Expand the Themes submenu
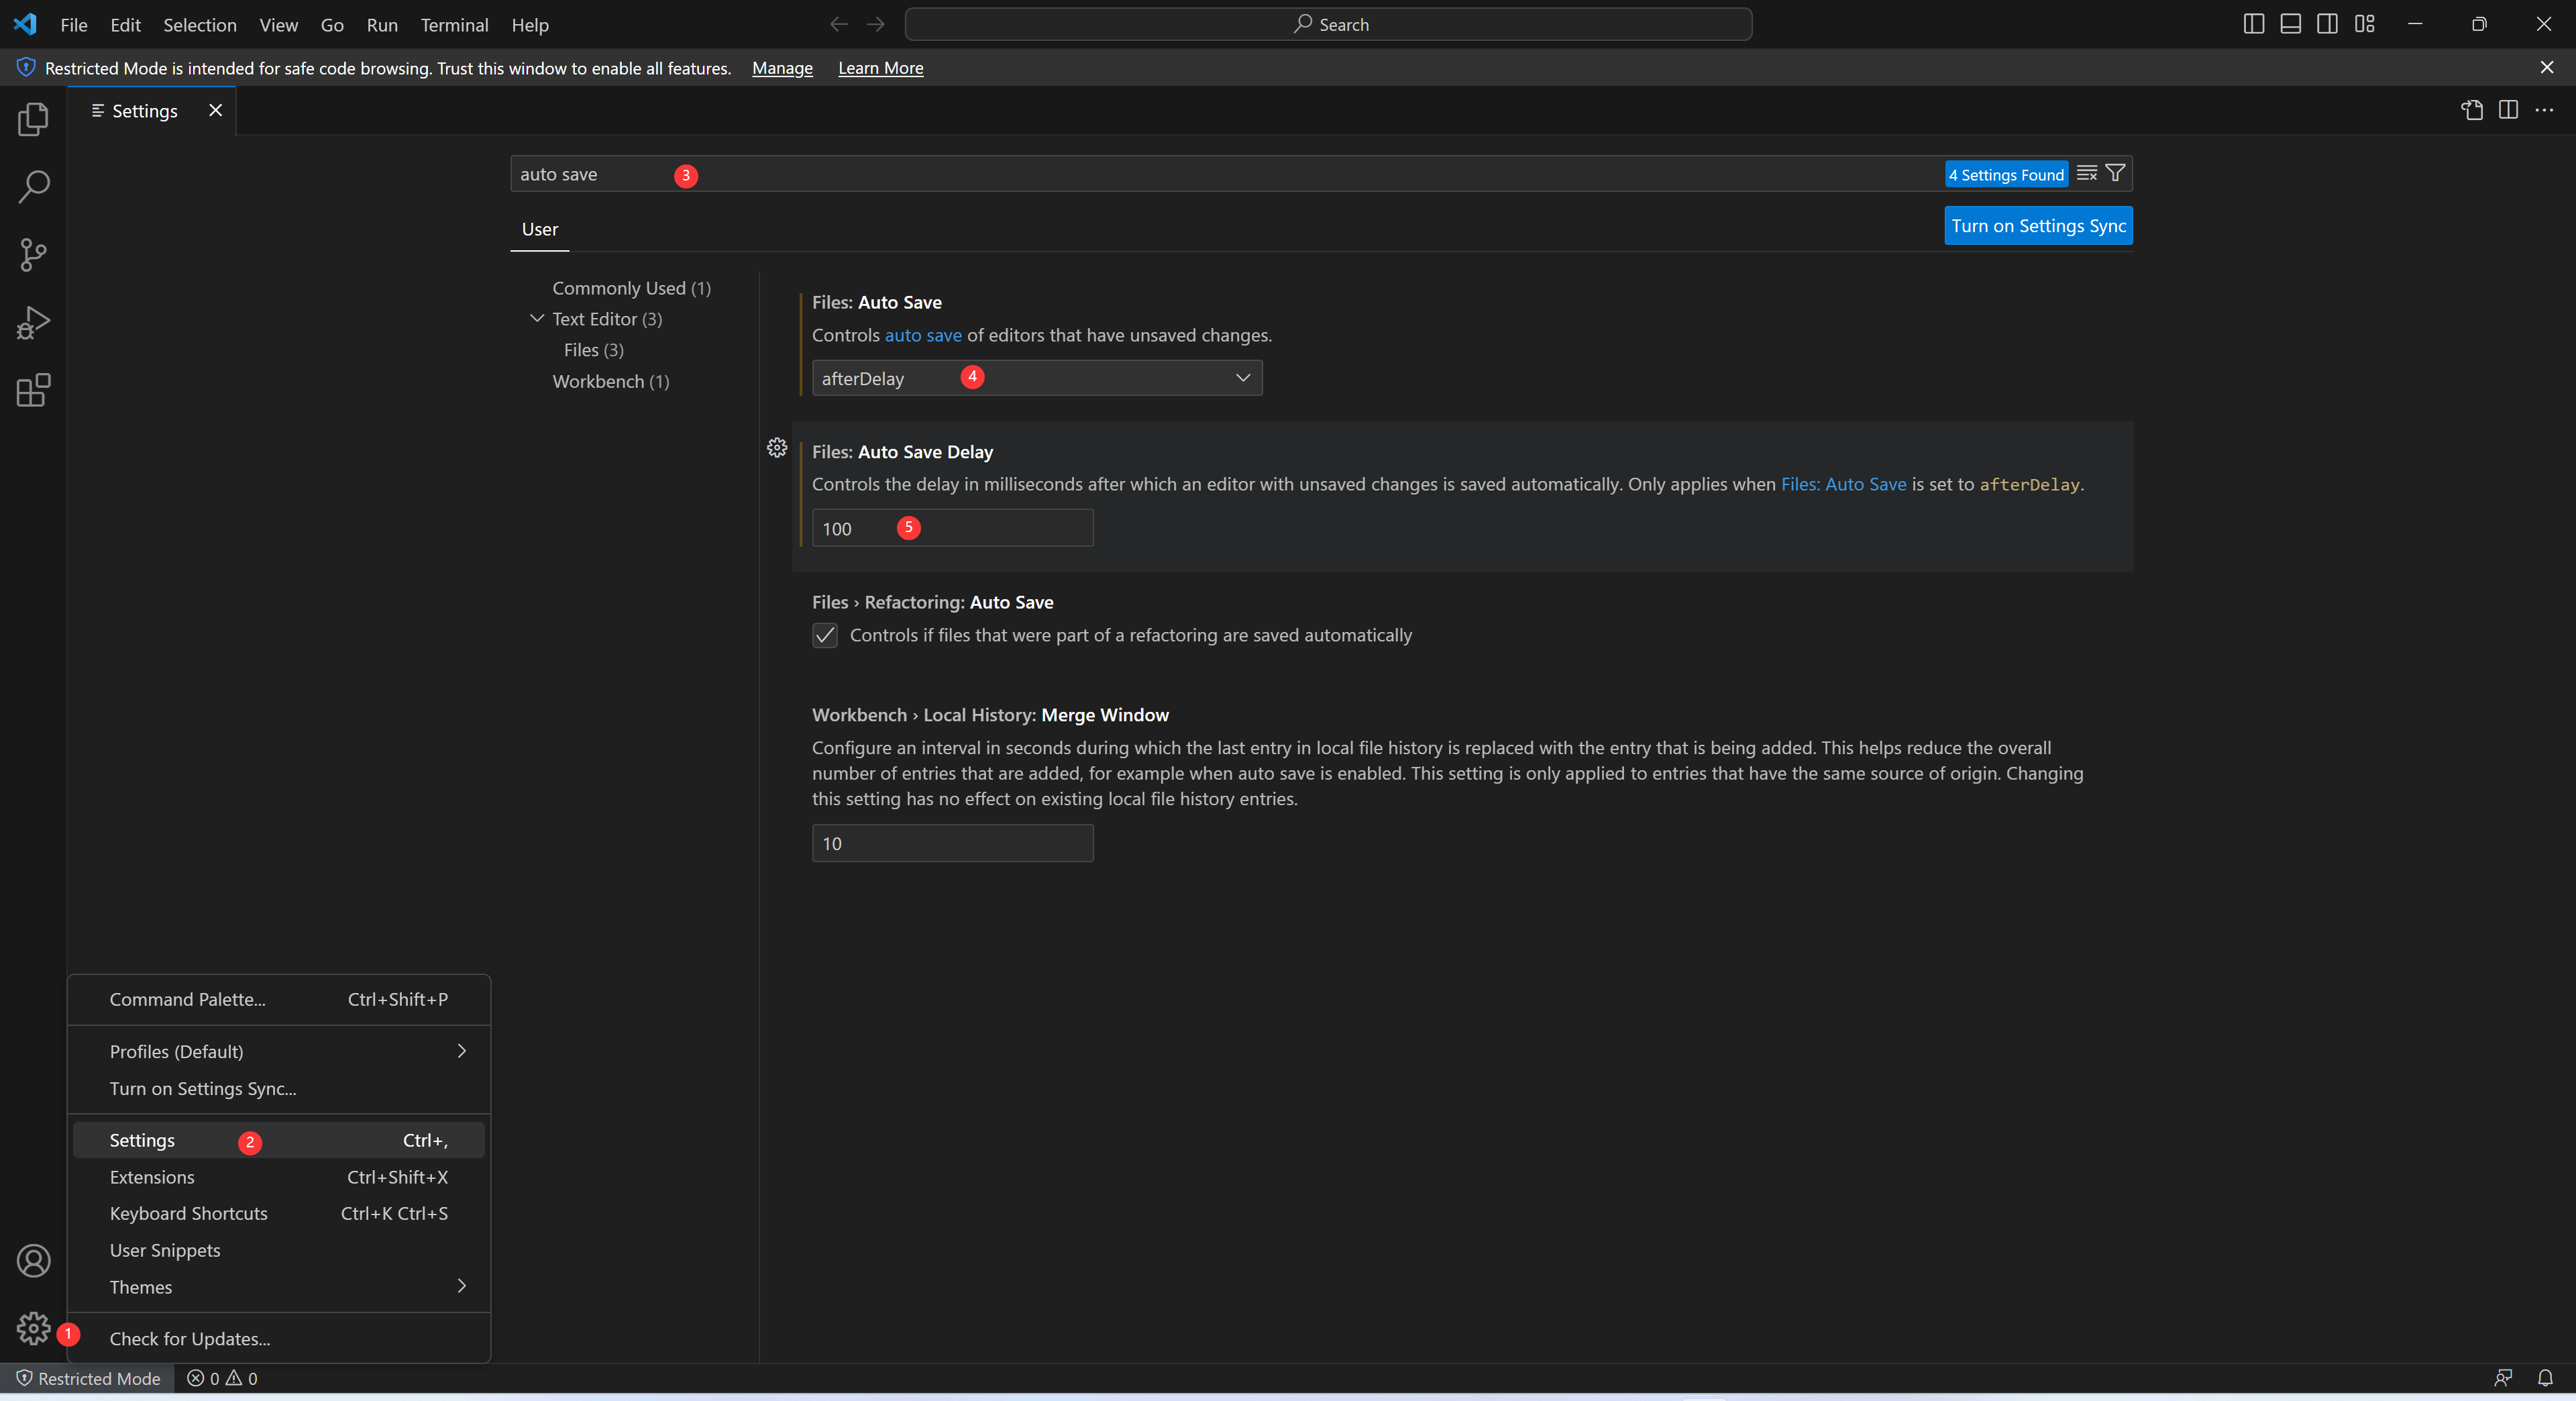This screenshot has height=1401, width=2576. pyautogui.click(x=279, y=1287)
